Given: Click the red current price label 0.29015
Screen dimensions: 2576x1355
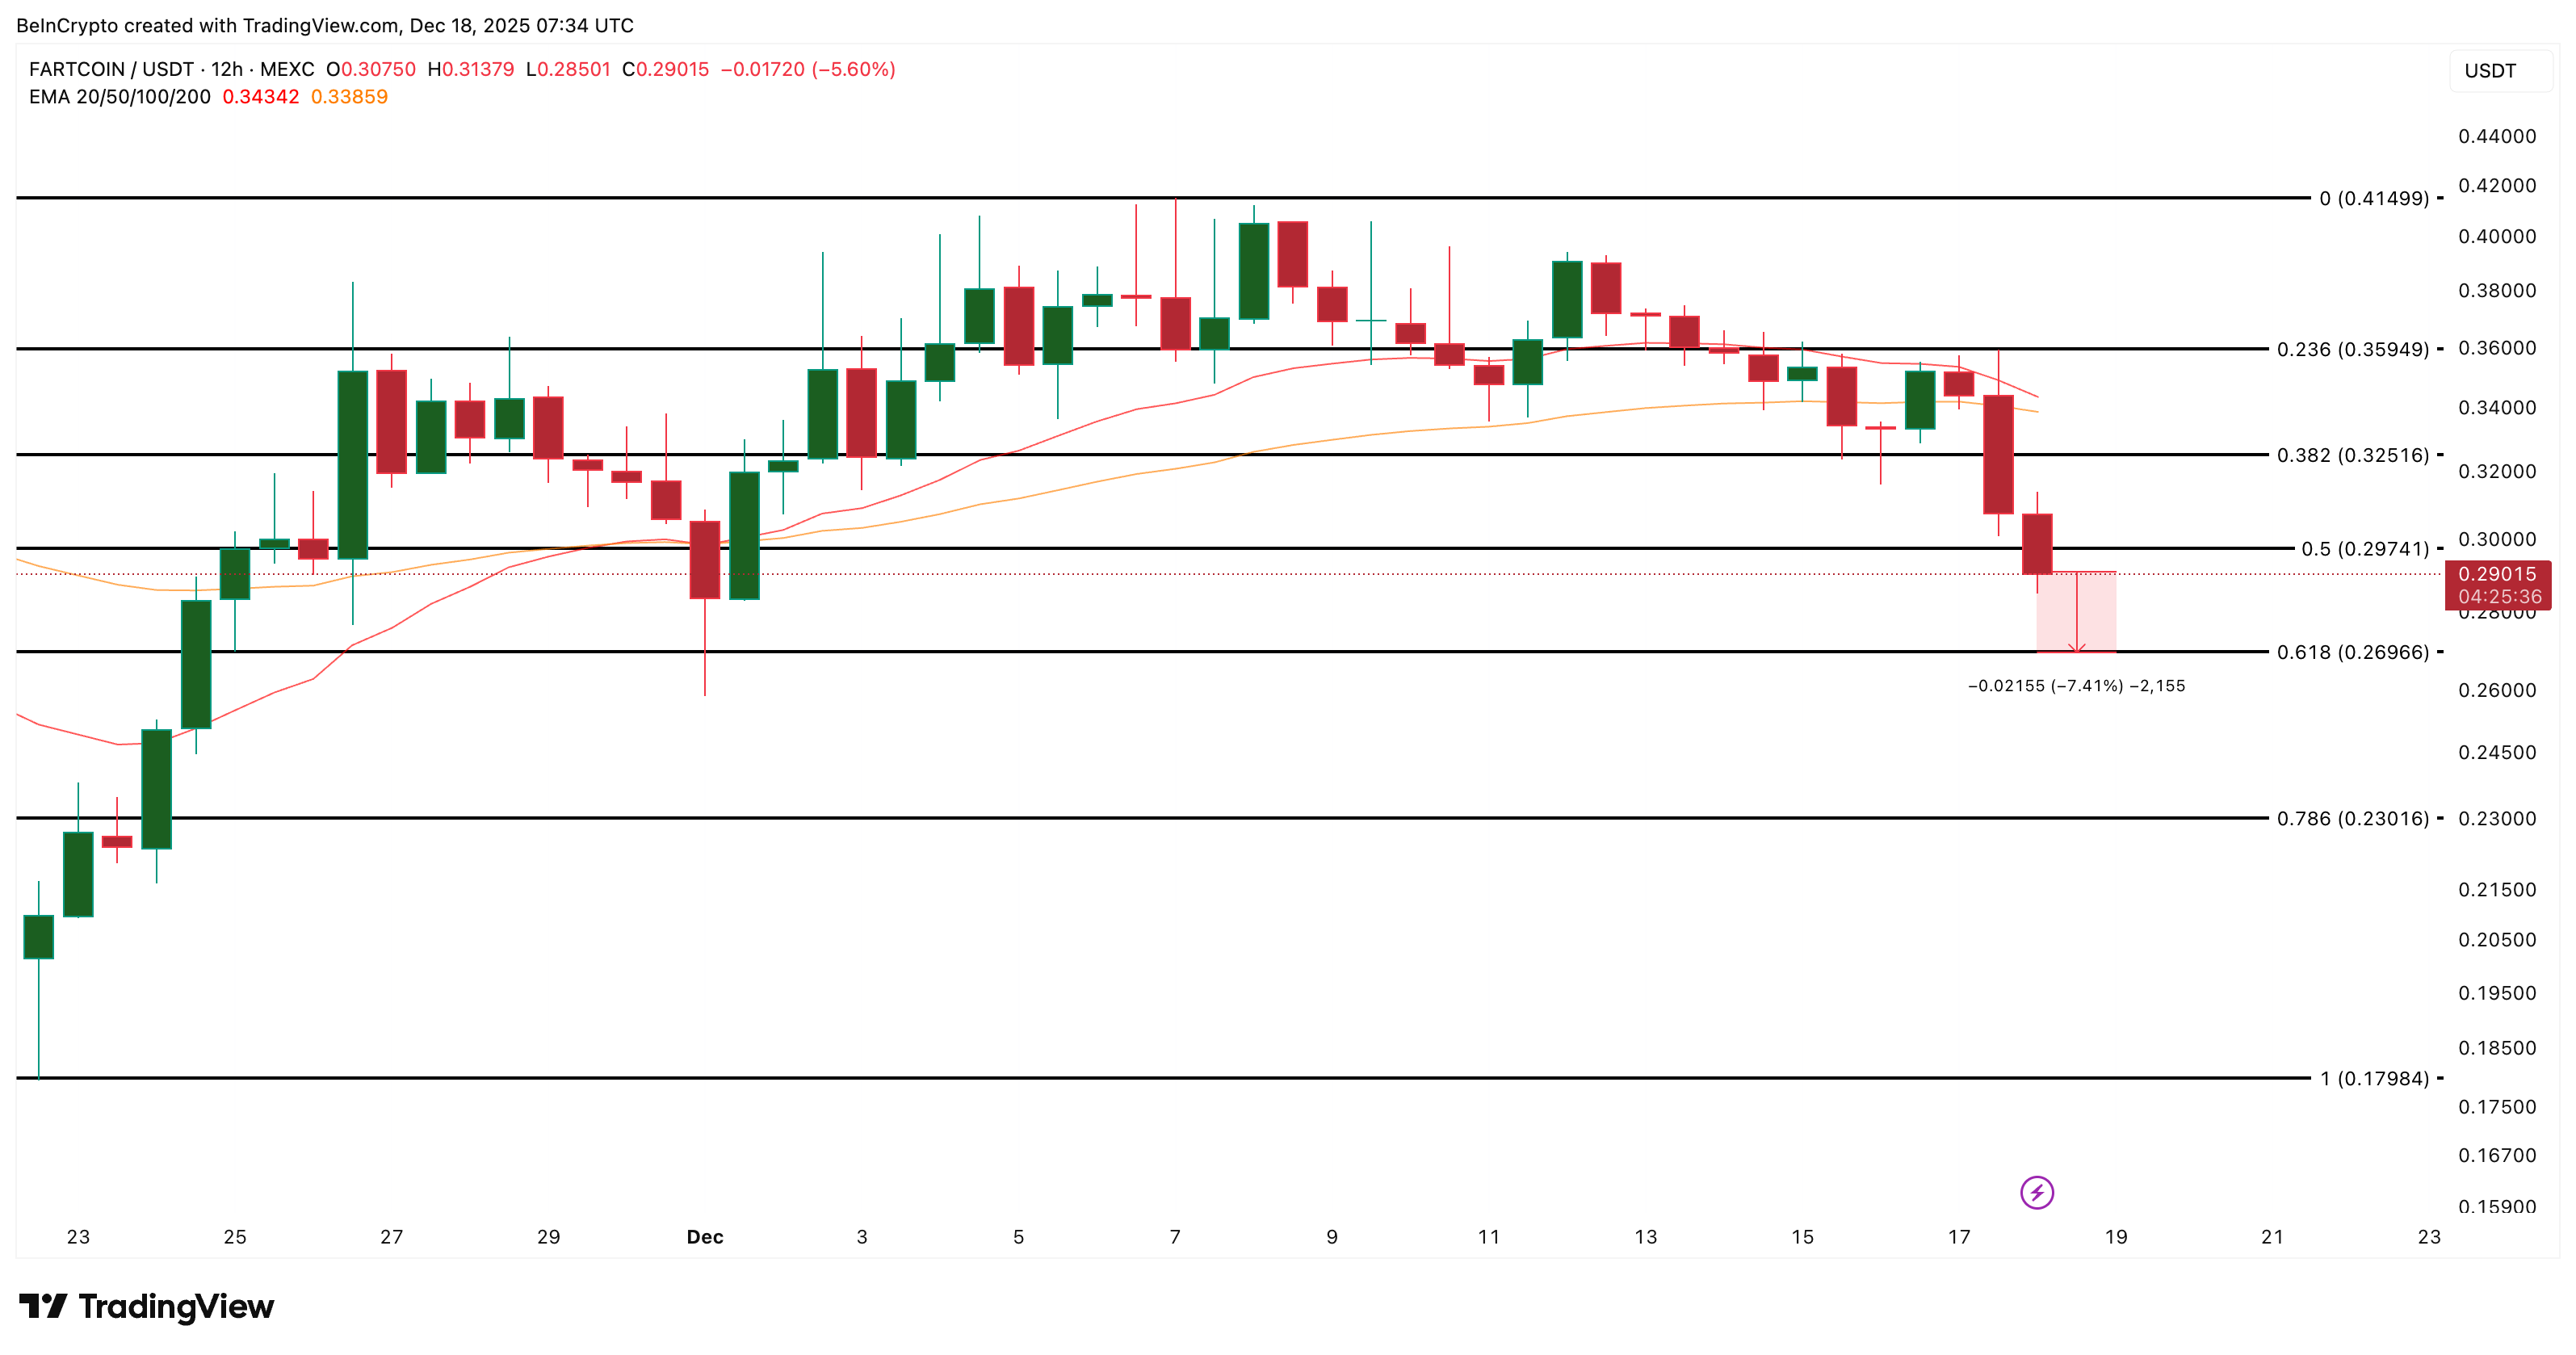Looking at the screenshot, I should pyautogui.click(x=2498, y=574).
